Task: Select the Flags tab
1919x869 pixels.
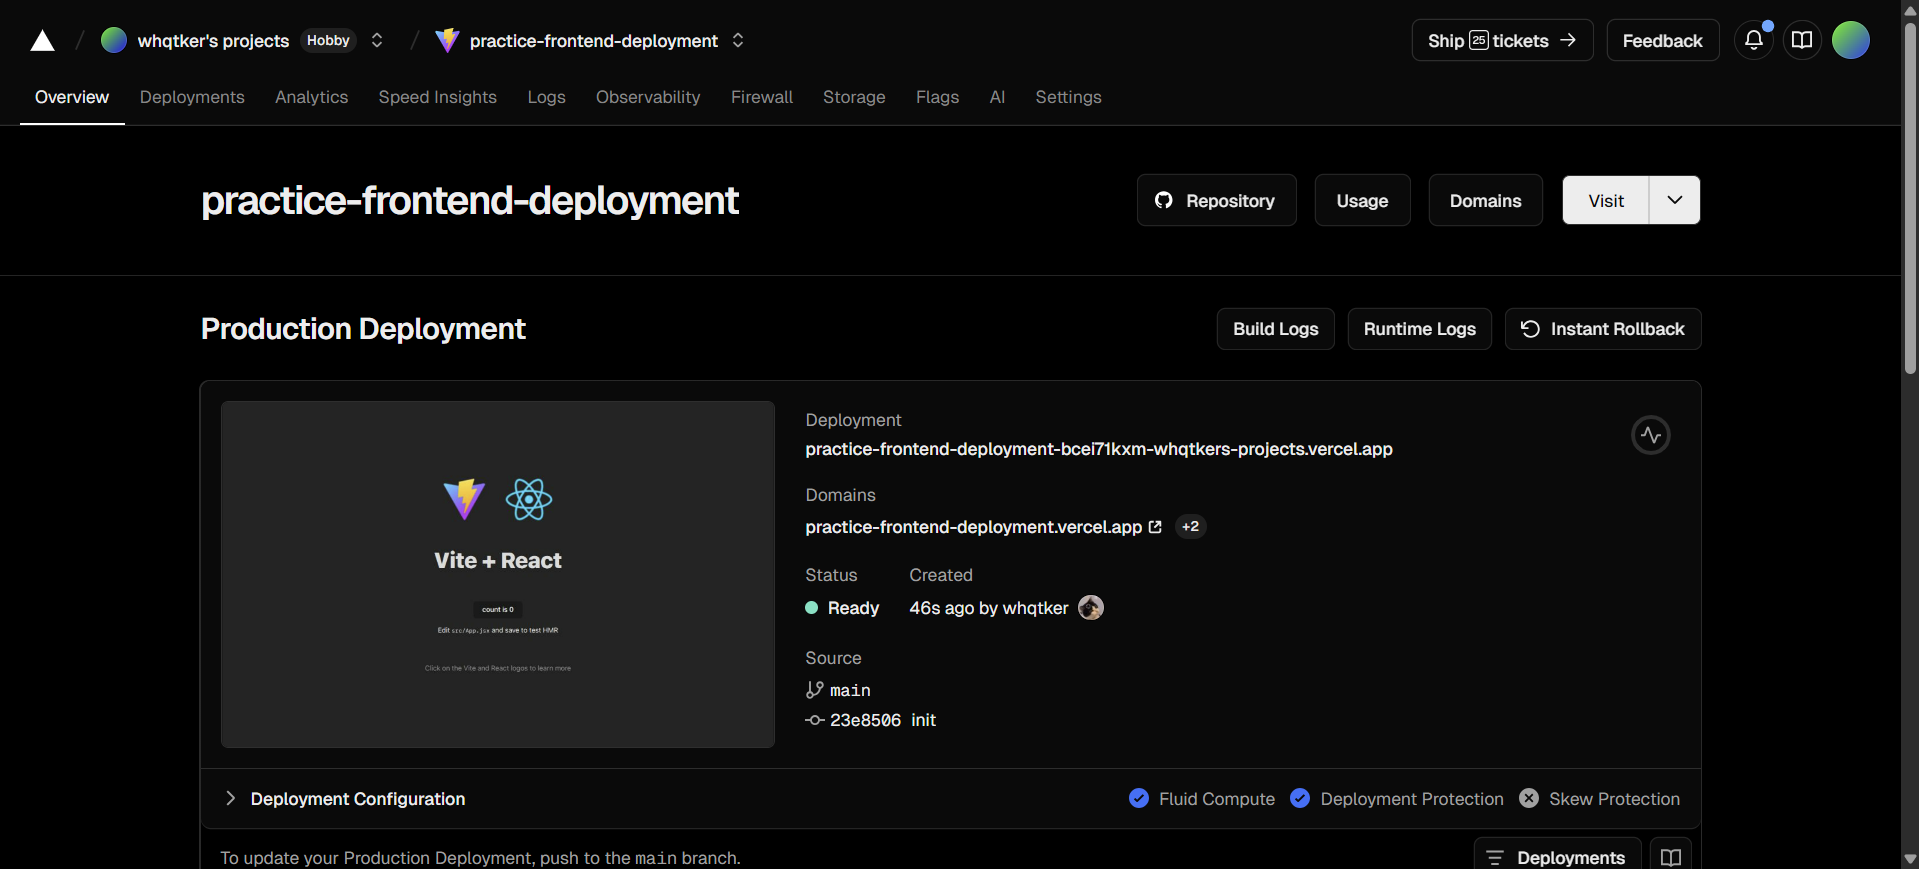Action: click(x=937, y=97)
